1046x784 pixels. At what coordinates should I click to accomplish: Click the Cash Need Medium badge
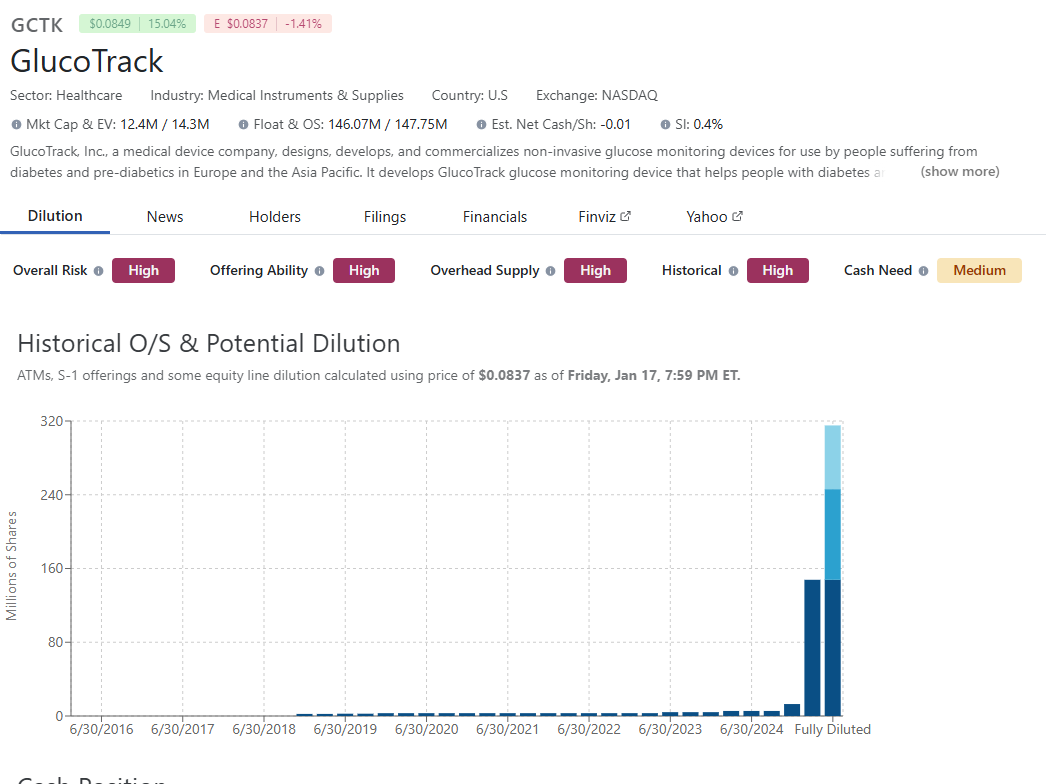979,270
